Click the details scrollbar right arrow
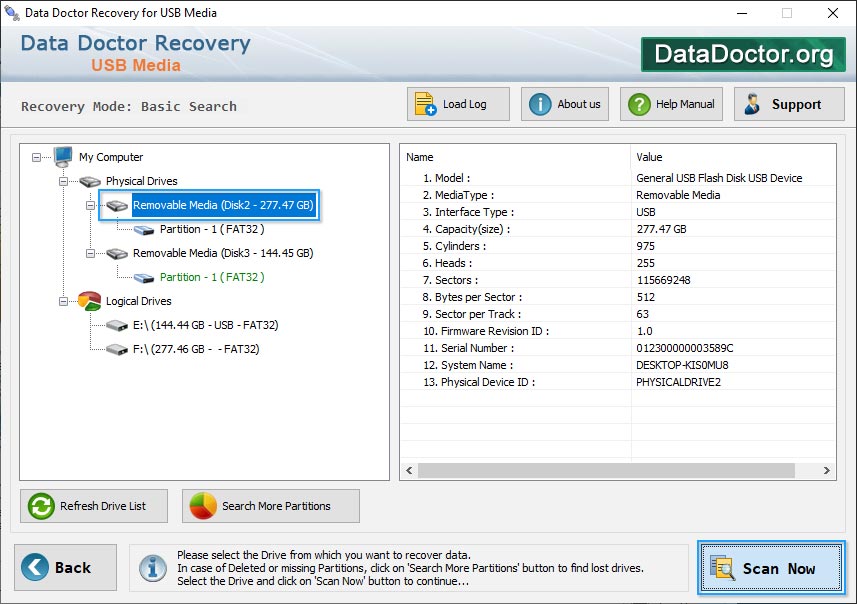Image resolution: width=857 pixels, height=604 pixels. 827,470
